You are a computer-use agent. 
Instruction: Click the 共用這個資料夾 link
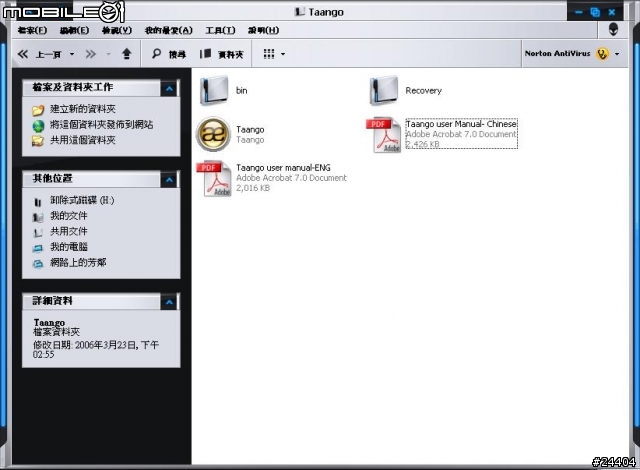[83, 140]
